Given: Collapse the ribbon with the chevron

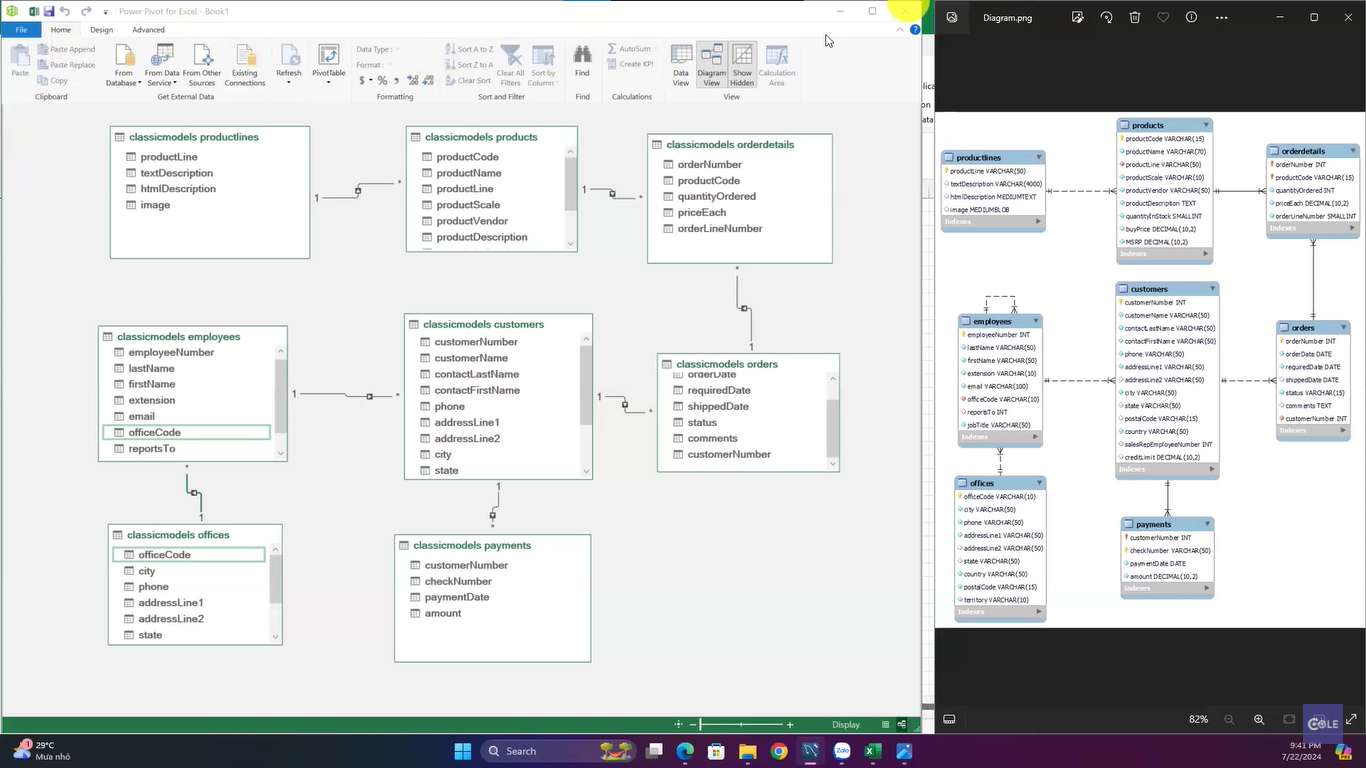Looking at the screenshot, I should (900, 30).
